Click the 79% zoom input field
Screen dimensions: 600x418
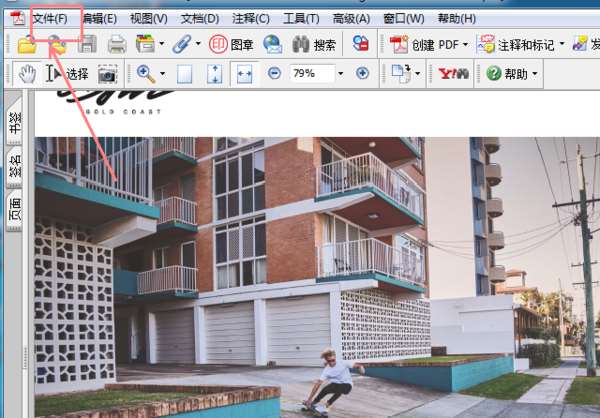pyautogui.click(x=313, y=73)
